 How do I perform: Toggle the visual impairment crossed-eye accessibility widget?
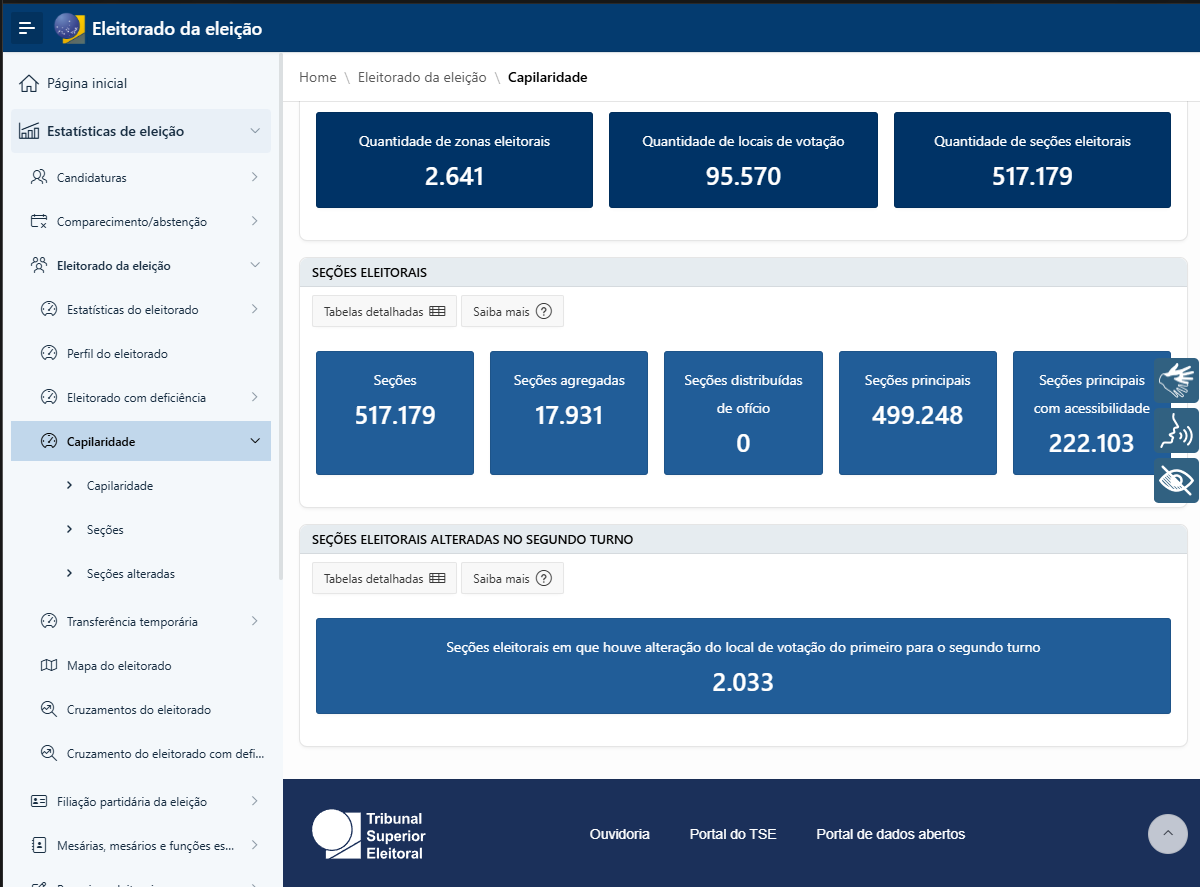click(x=1176, y=480)
